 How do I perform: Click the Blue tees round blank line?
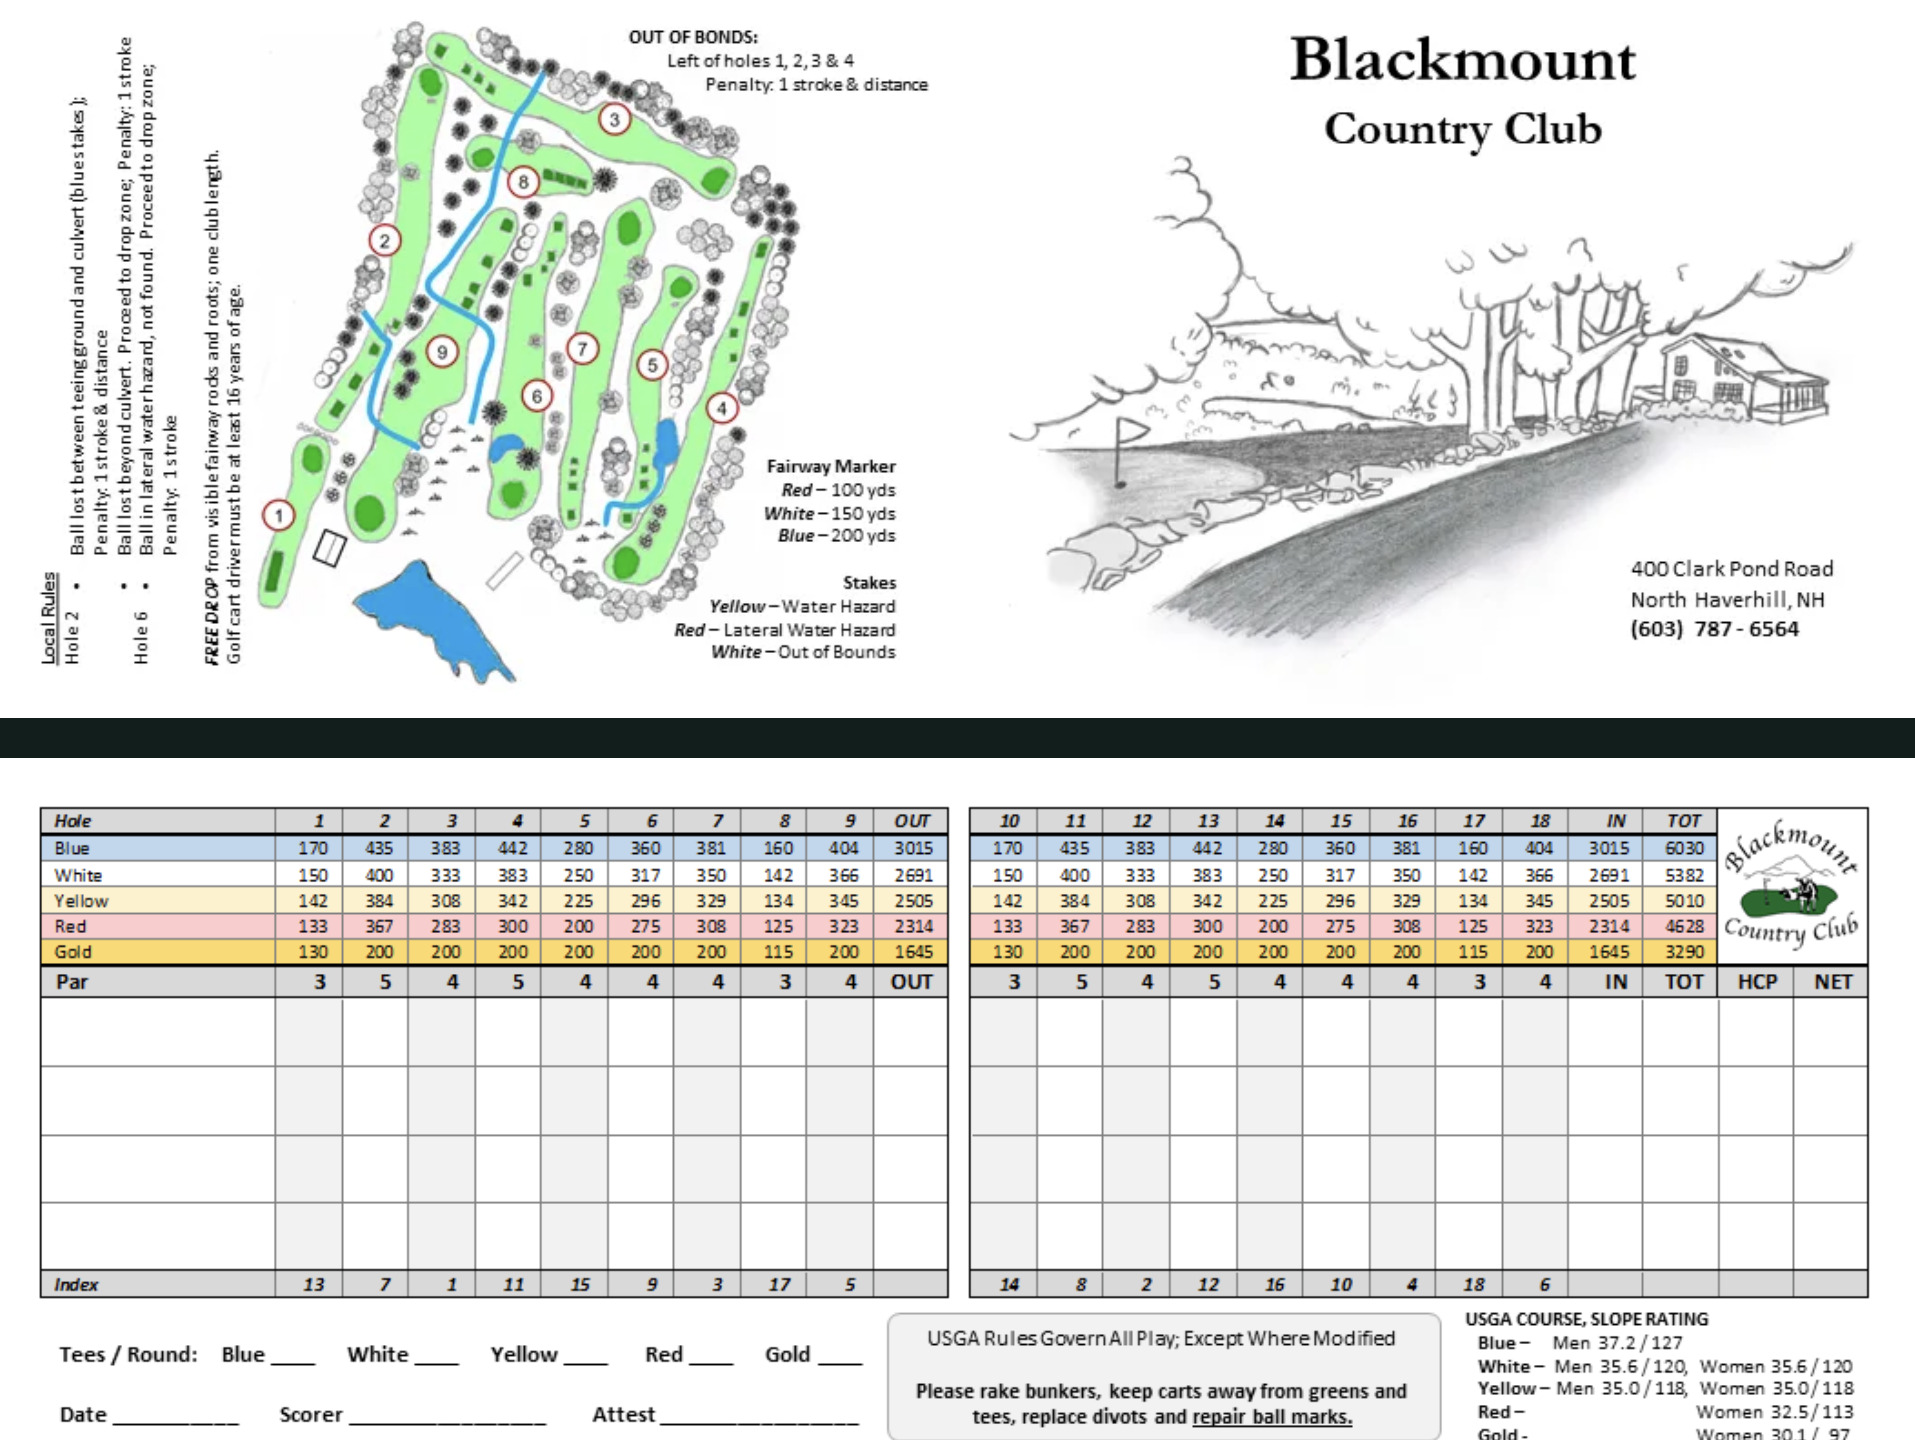(293, 1362)
